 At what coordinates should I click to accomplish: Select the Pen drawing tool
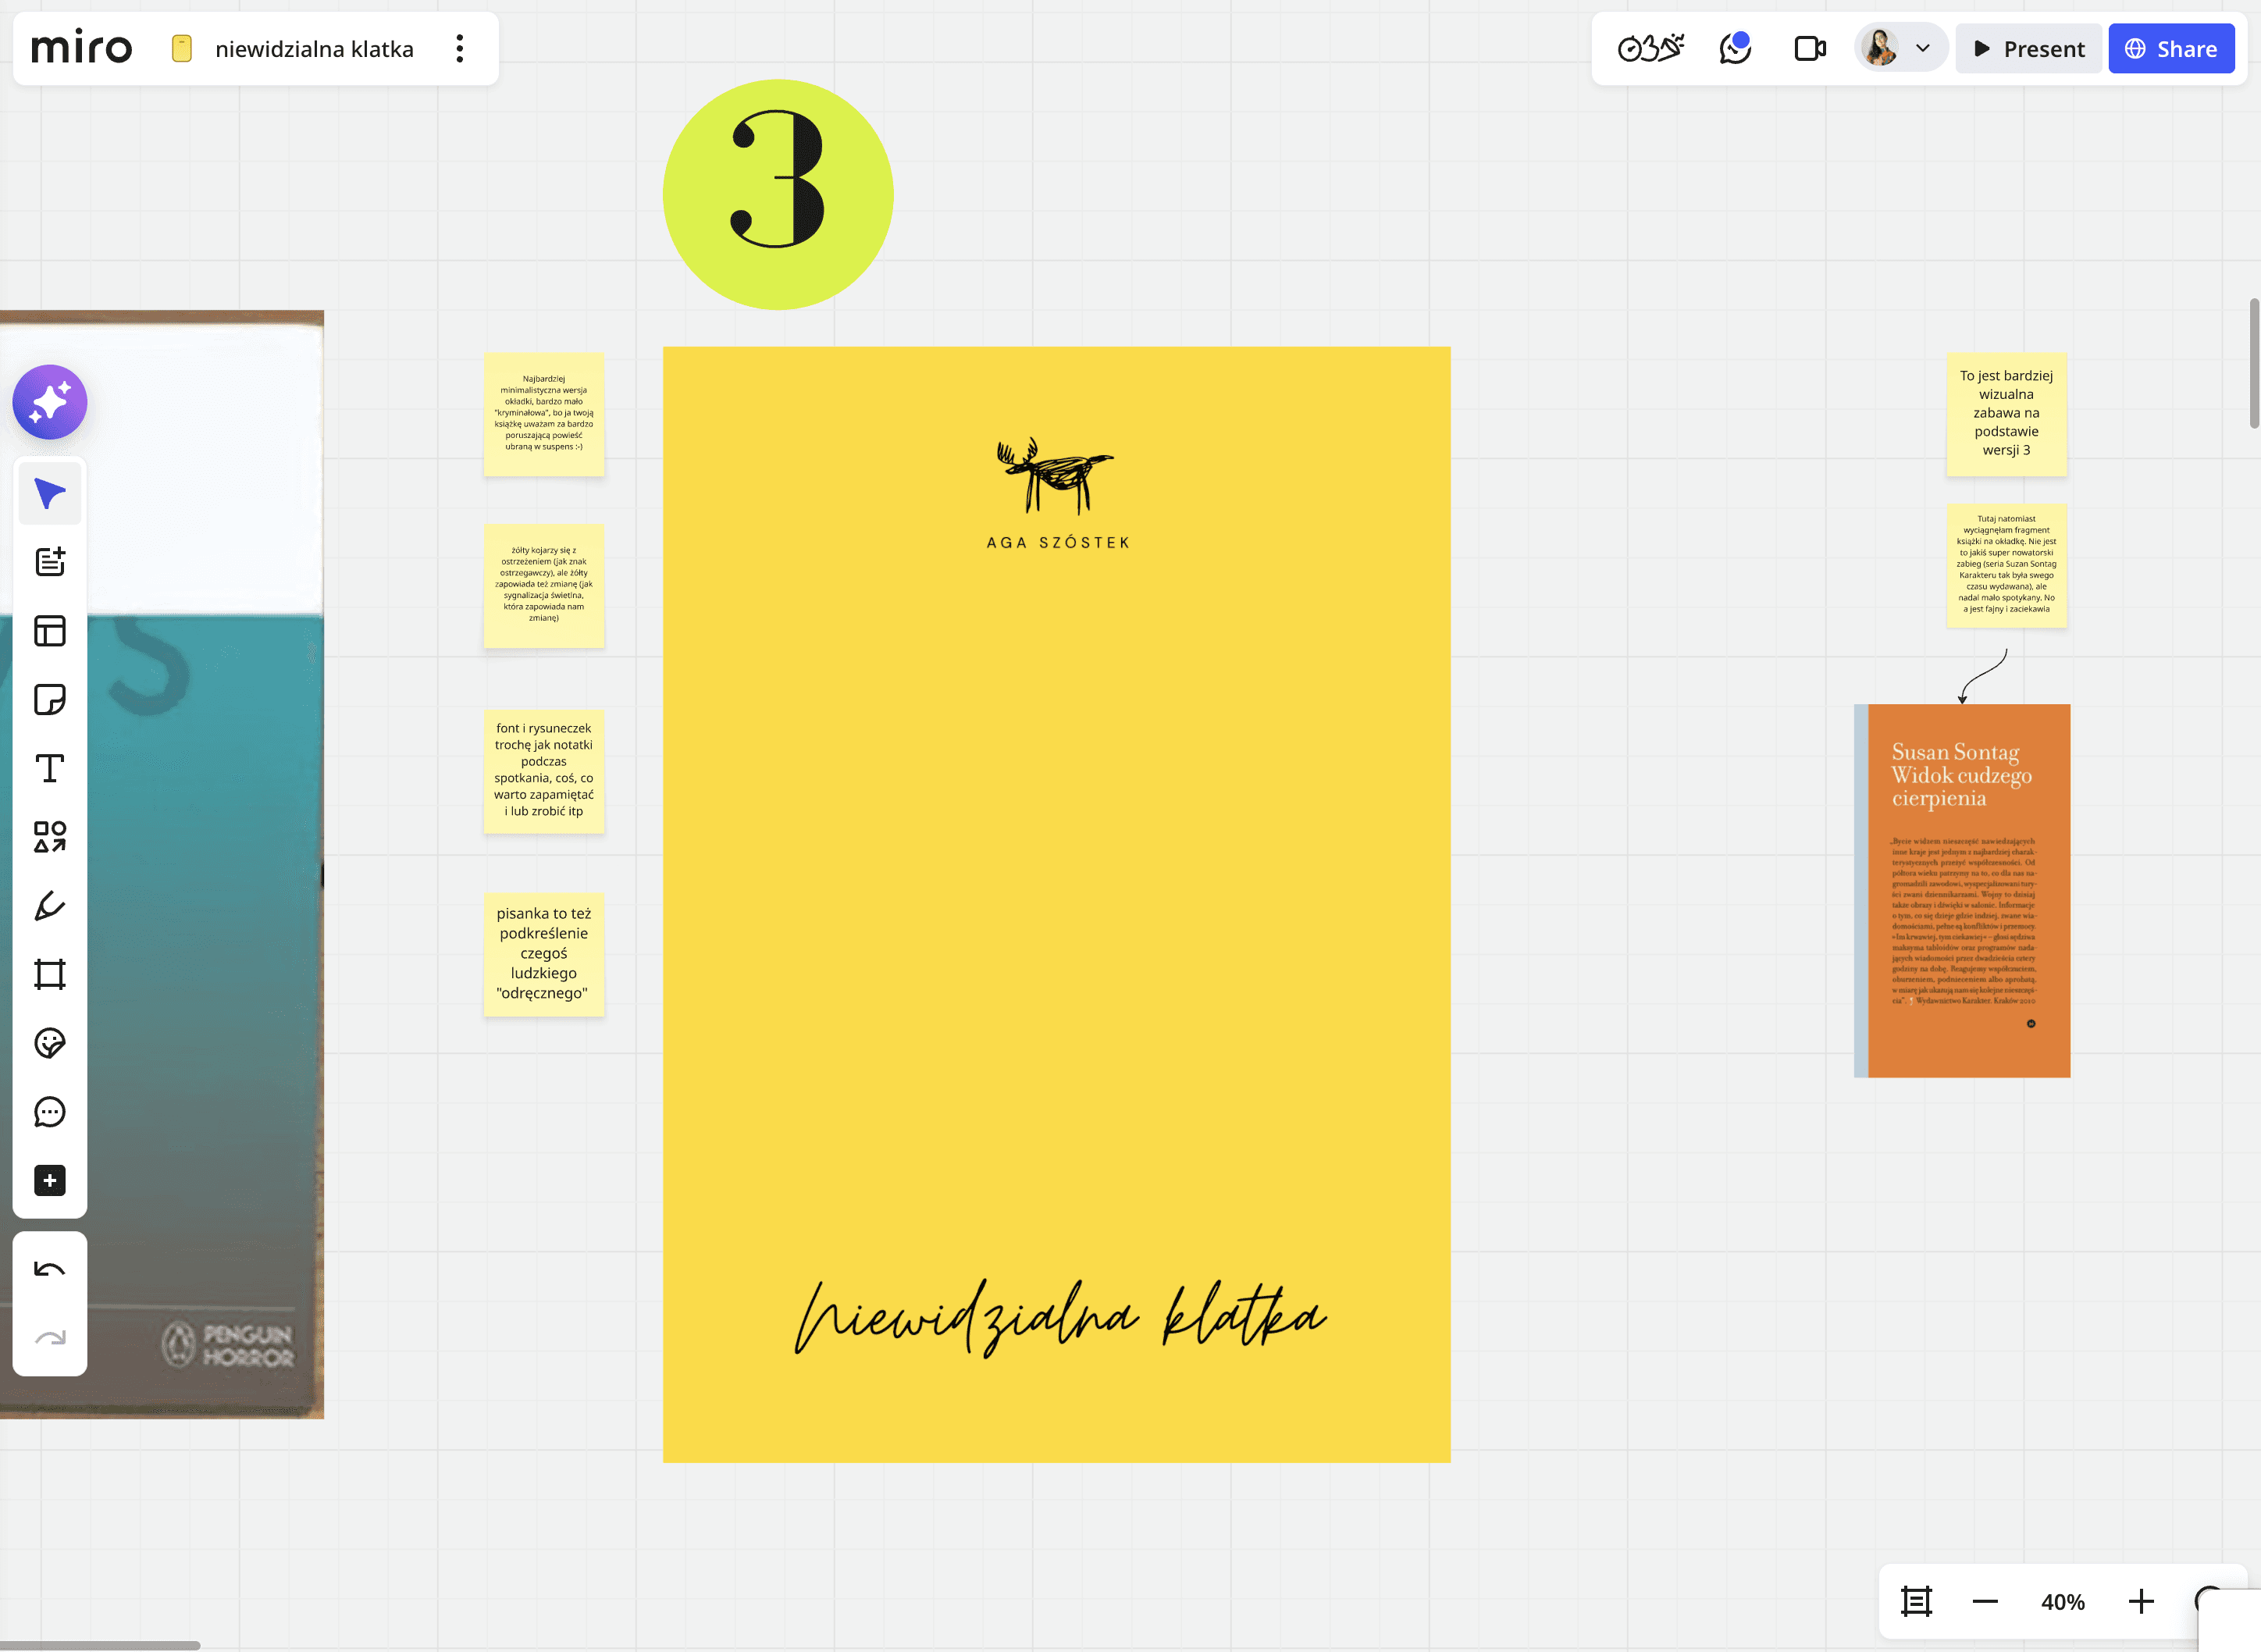[50, 906]
